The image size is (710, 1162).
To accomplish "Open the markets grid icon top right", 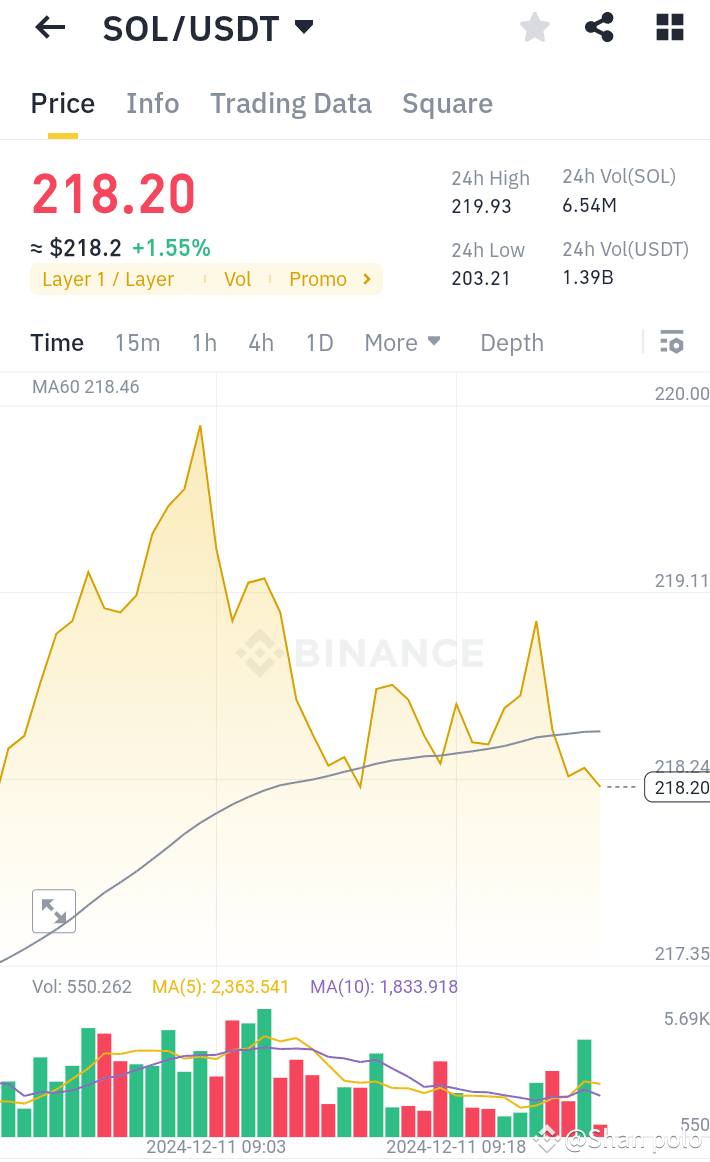I will pos(668,27).
